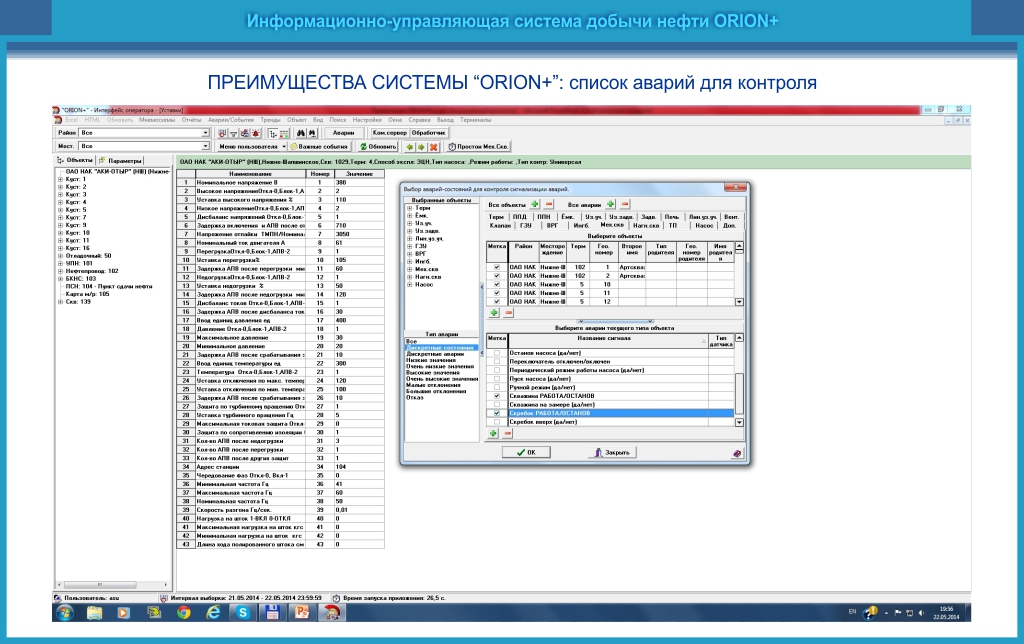Open the 'Тренды' menu
The height and width of the screenshot is (644, 1024).
(270, 120)
